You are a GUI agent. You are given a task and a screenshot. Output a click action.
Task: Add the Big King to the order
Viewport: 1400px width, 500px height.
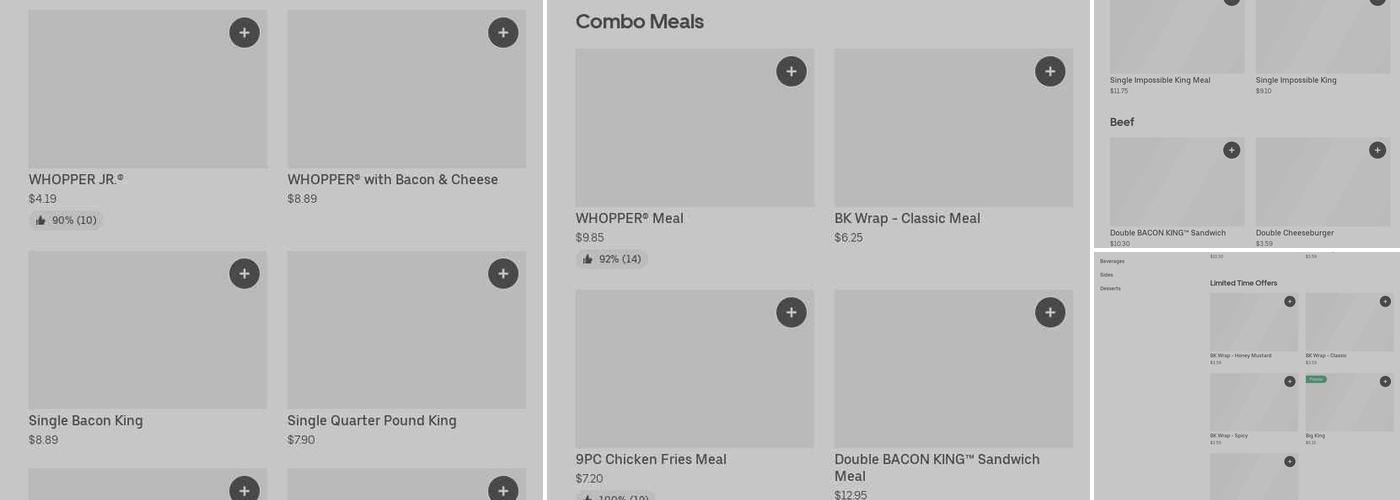coord(1385,381)
